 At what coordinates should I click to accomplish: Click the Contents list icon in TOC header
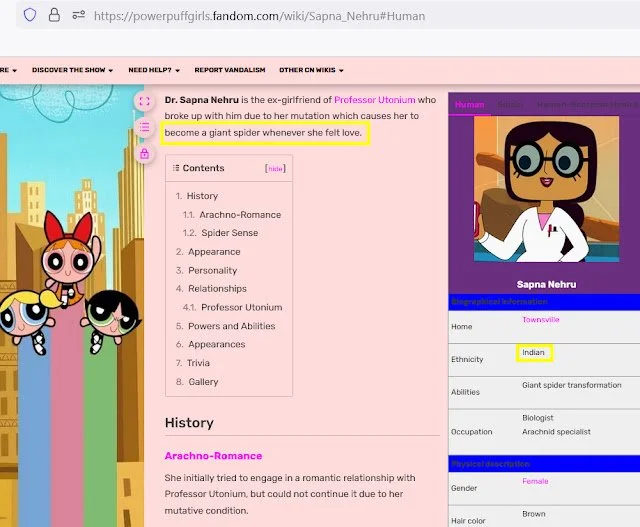(176, 168)
